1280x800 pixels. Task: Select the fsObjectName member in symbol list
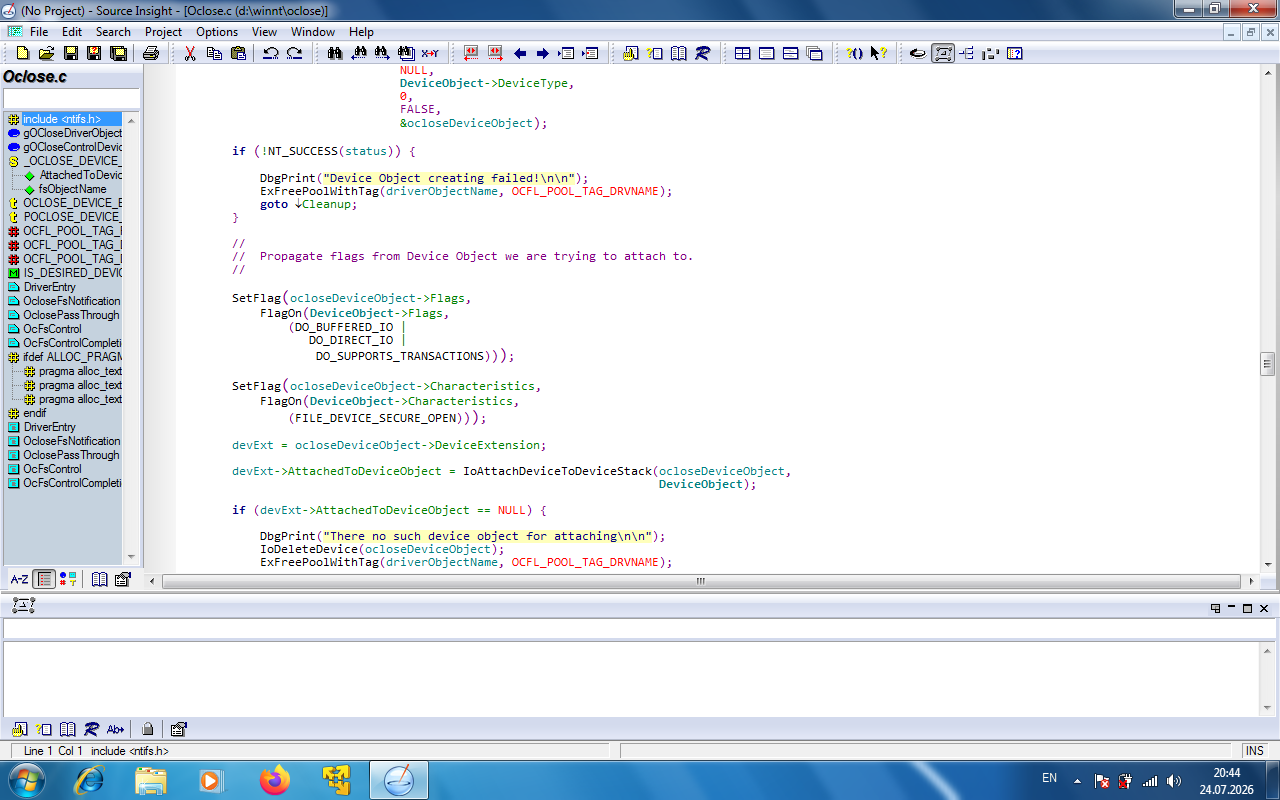tap(72, 189)
